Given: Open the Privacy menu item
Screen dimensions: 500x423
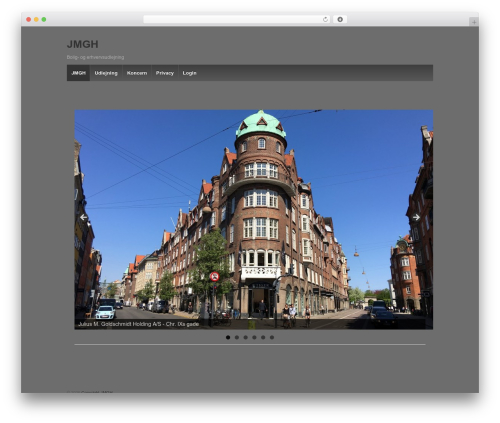Looking at the screenshot, I should tap(165, 73).
